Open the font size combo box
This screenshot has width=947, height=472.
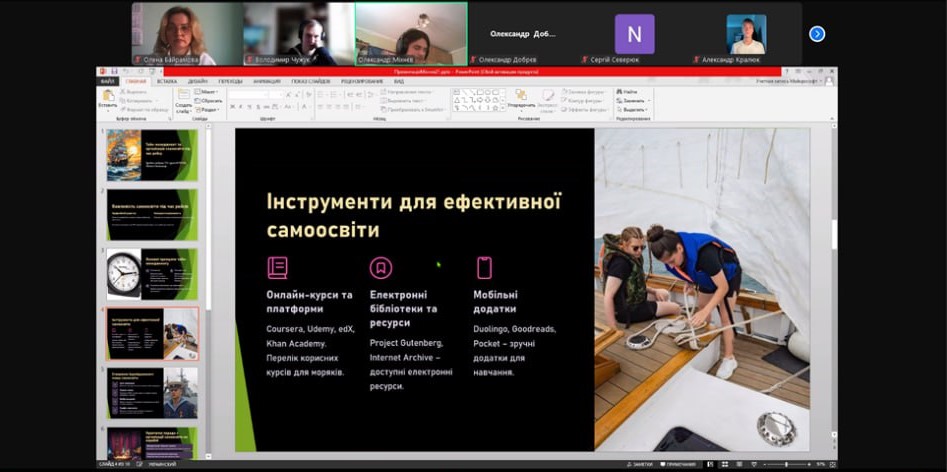[x=276, y=95]
